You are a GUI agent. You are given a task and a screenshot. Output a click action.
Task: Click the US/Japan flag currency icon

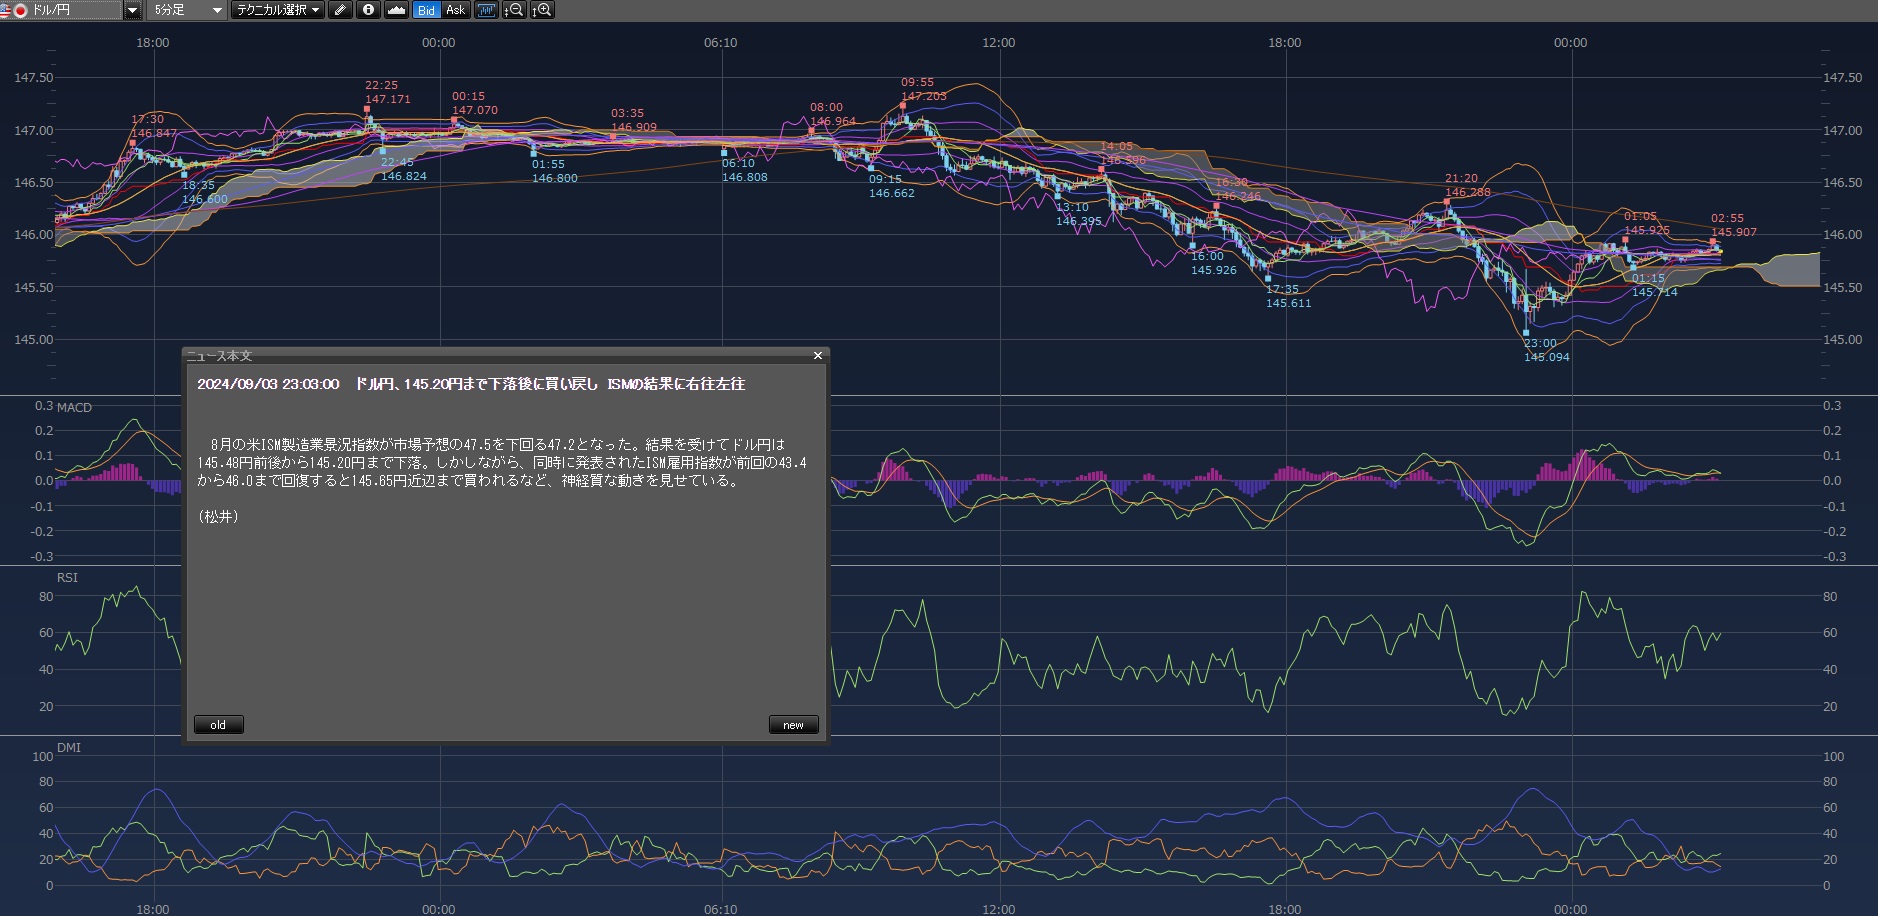click(x=14, y=10)
